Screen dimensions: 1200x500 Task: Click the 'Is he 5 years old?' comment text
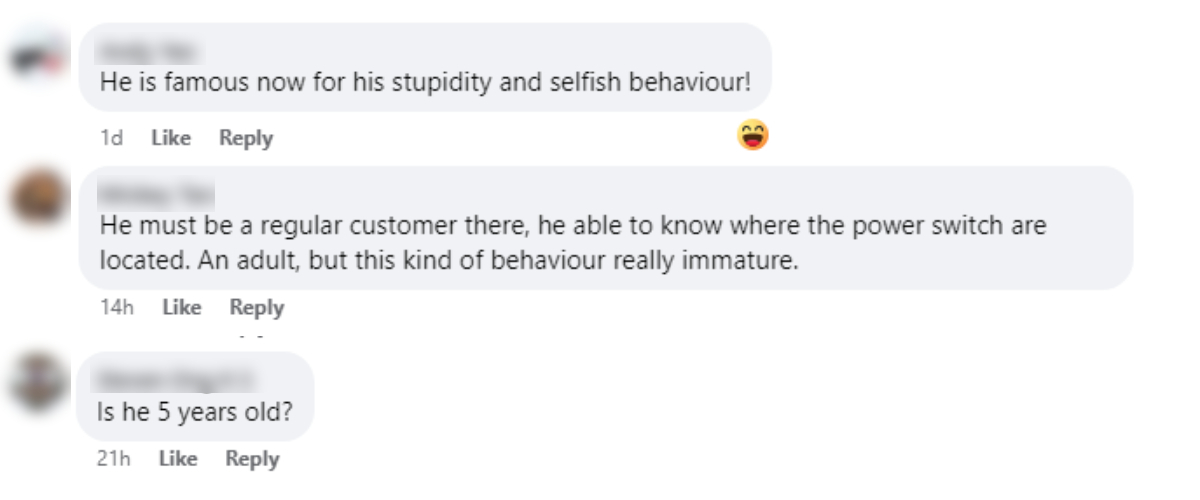pos(194,412)
